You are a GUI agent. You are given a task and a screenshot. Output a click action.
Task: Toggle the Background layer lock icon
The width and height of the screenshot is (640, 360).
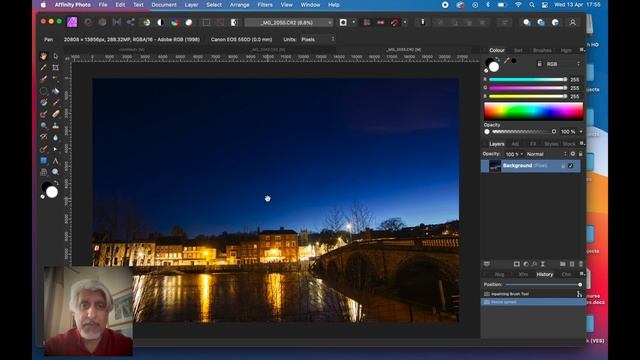coord(563,166)
